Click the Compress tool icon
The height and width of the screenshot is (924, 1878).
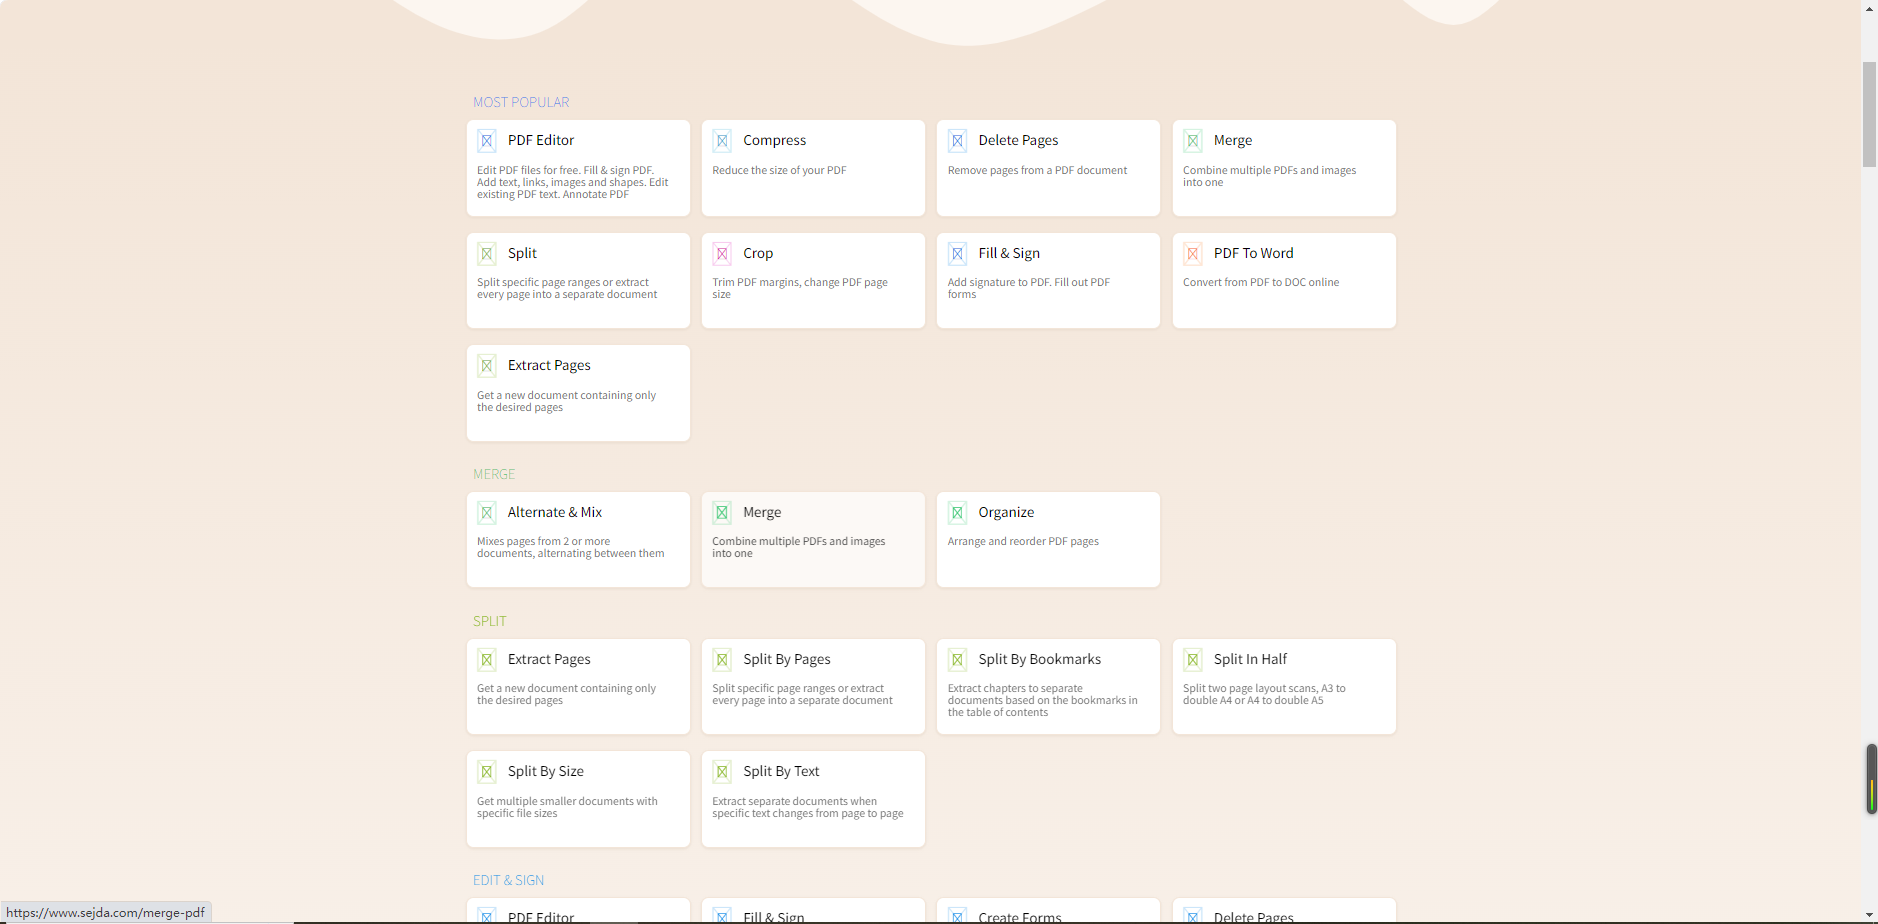tap(722, 141)
